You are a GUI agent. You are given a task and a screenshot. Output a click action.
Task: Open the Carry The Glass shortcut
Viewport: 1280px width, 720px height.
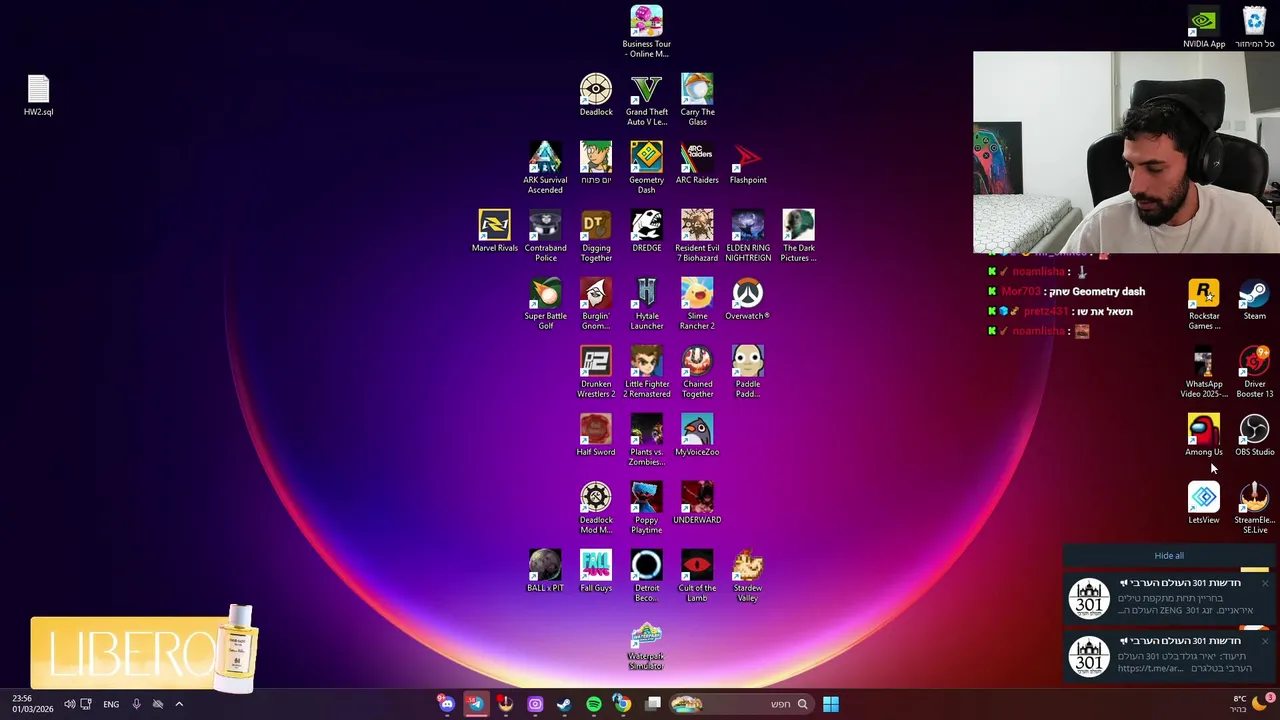697,99
